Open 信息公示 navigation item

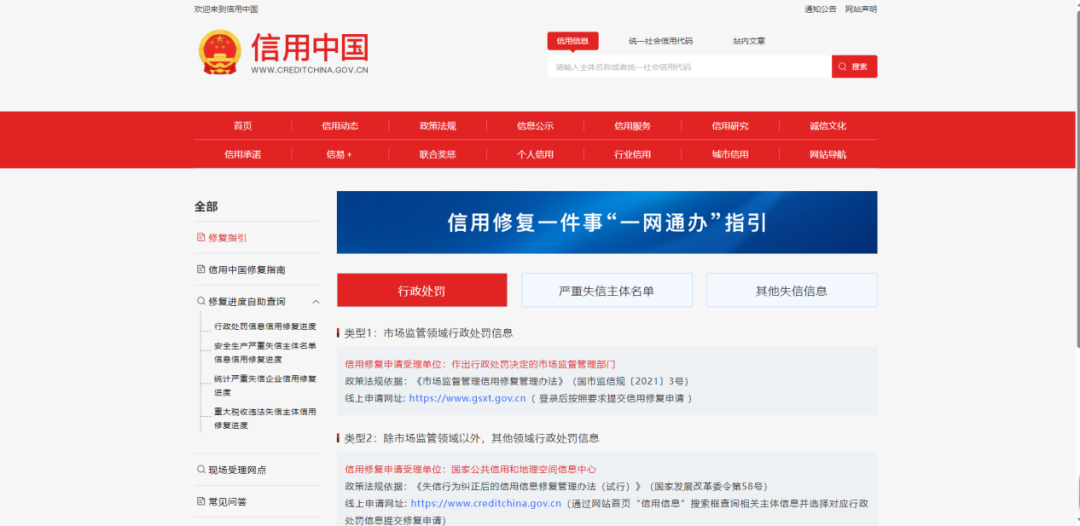(x=535, y=126)
